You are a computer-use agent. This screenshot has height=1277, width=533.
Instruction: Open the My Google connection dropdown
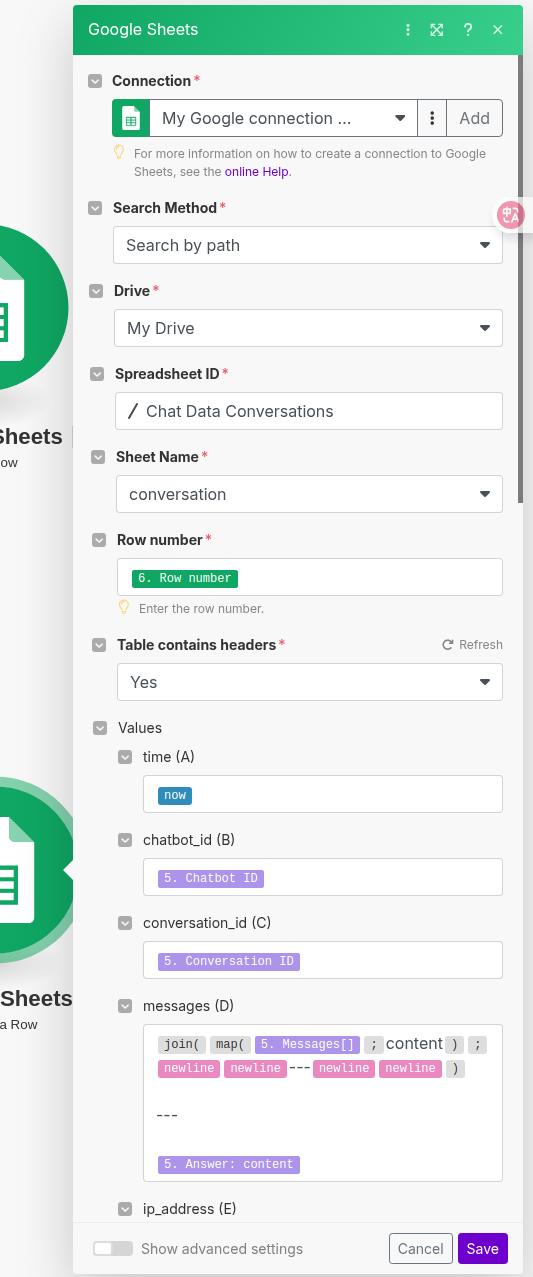pos(283,118)
